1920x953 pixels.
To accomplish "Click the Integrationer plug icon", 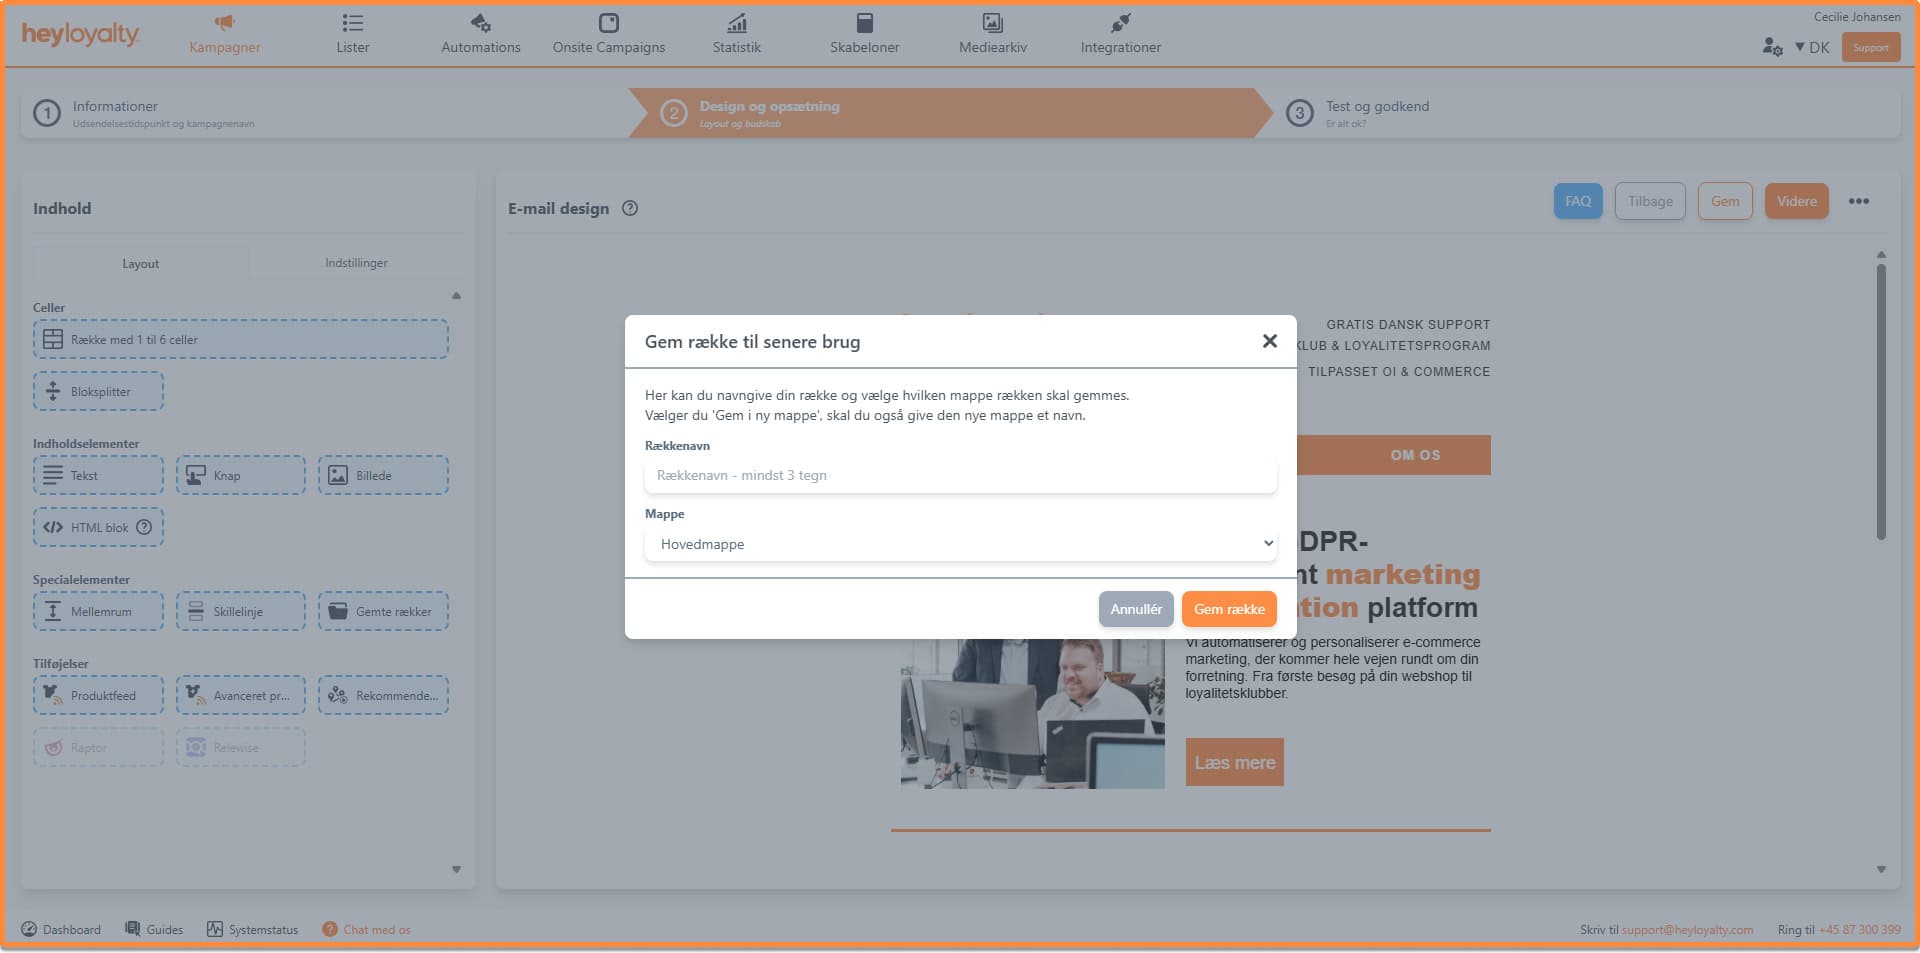I will pyautogui.click(x=1120, y=23).
